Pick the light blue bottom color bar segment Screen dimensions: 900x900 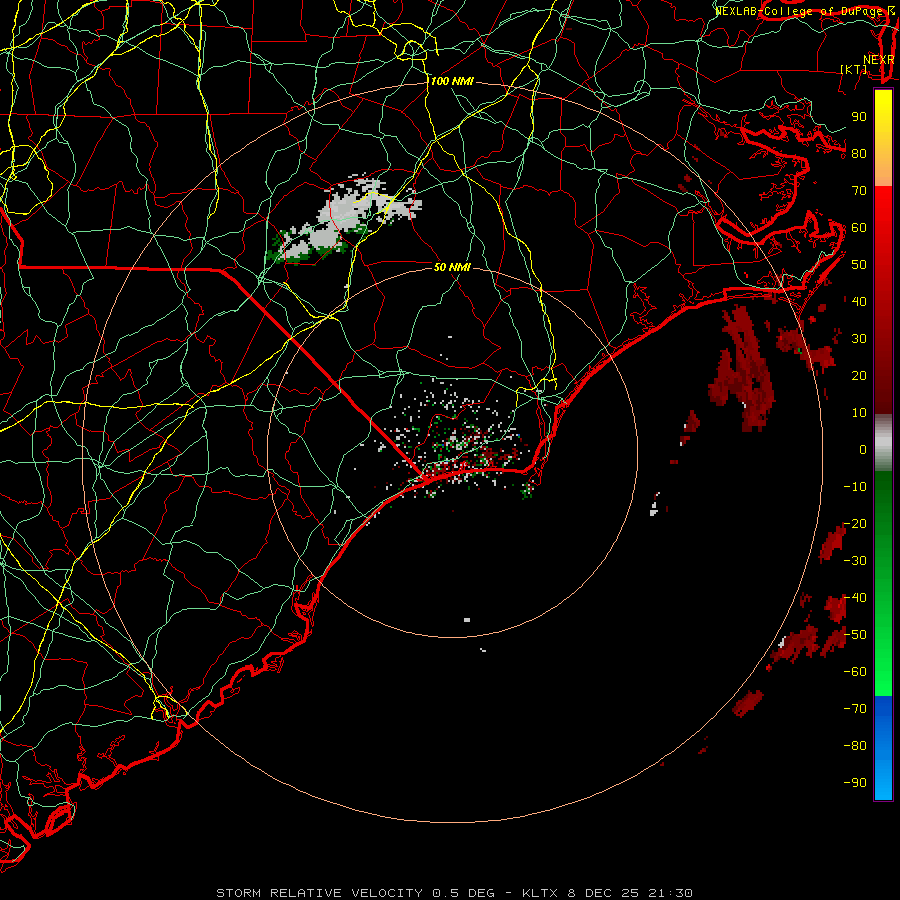[x=883, y=778]
